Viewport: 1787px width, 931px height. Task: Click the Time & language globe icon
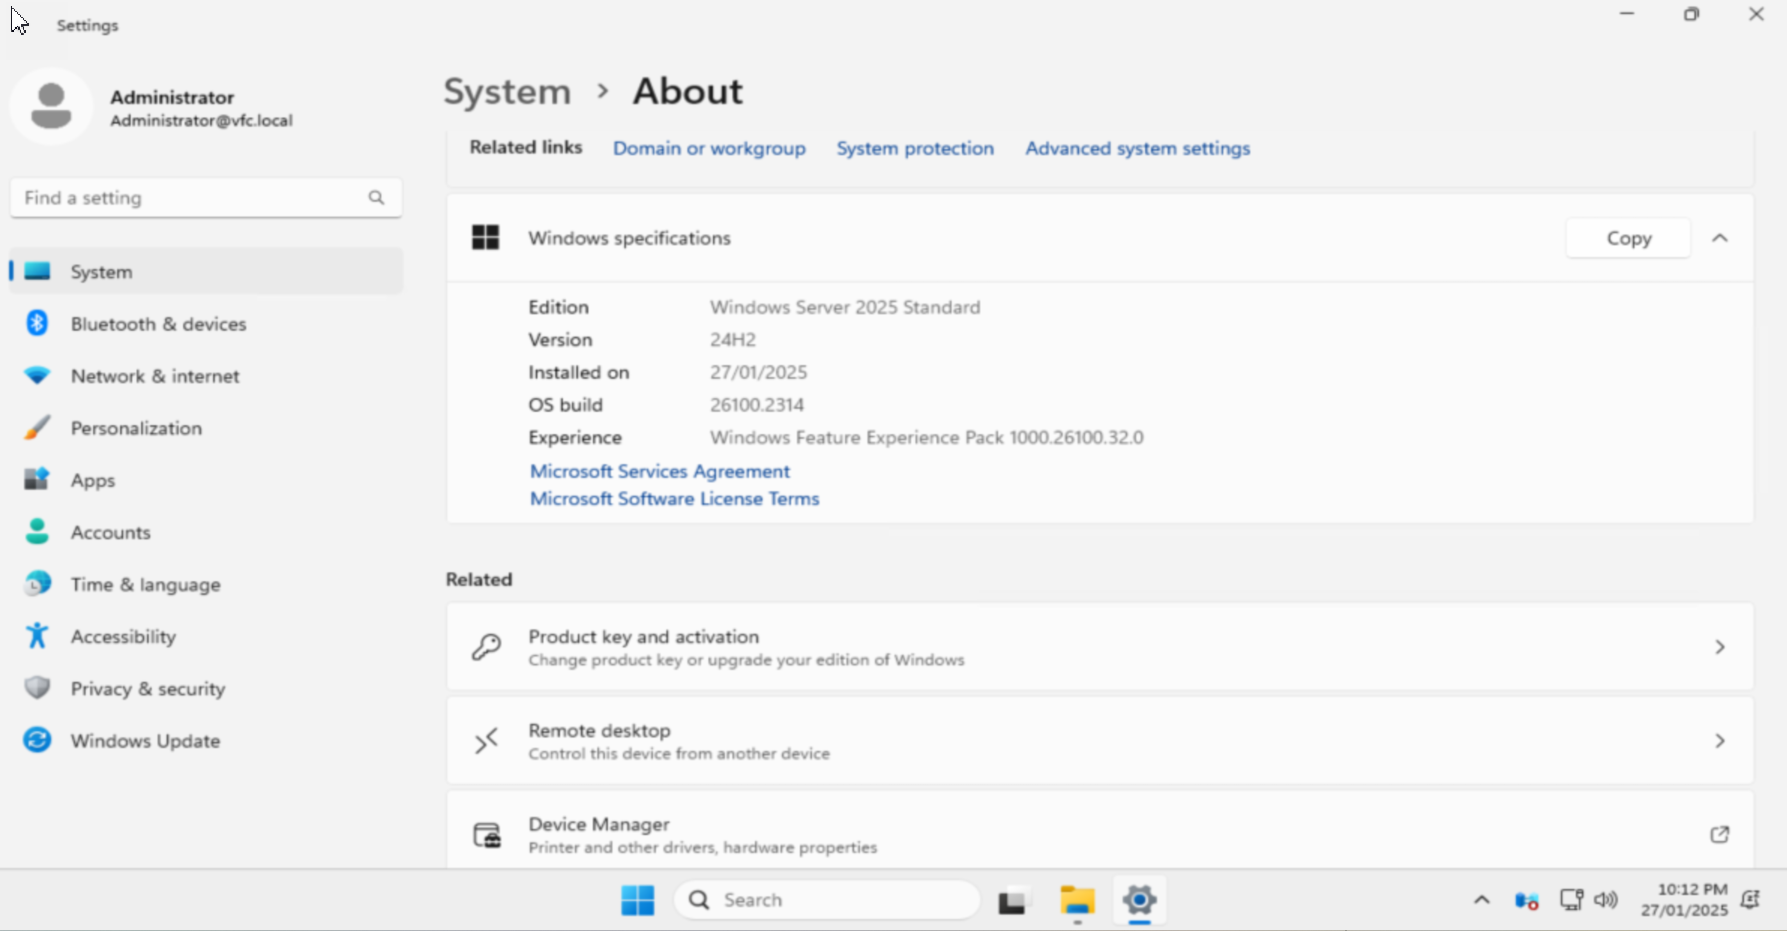tap(37, 584)
